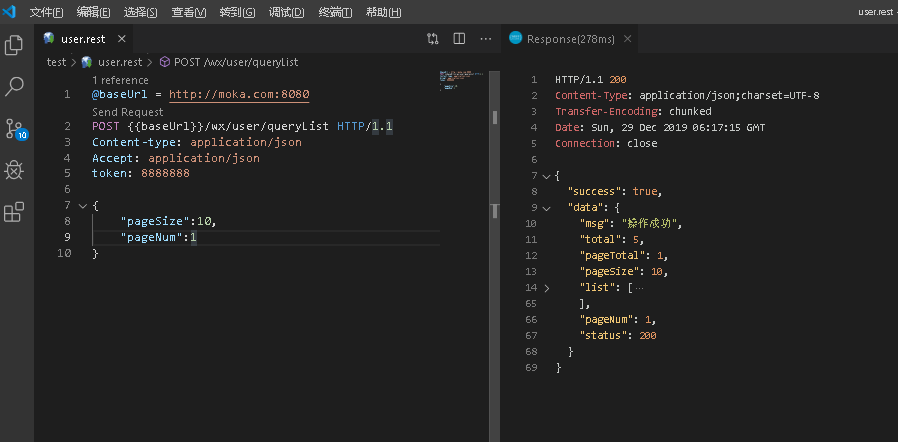Select the user.rest editor tab
This screenshot has width=898, height=442.
(84, 39)
